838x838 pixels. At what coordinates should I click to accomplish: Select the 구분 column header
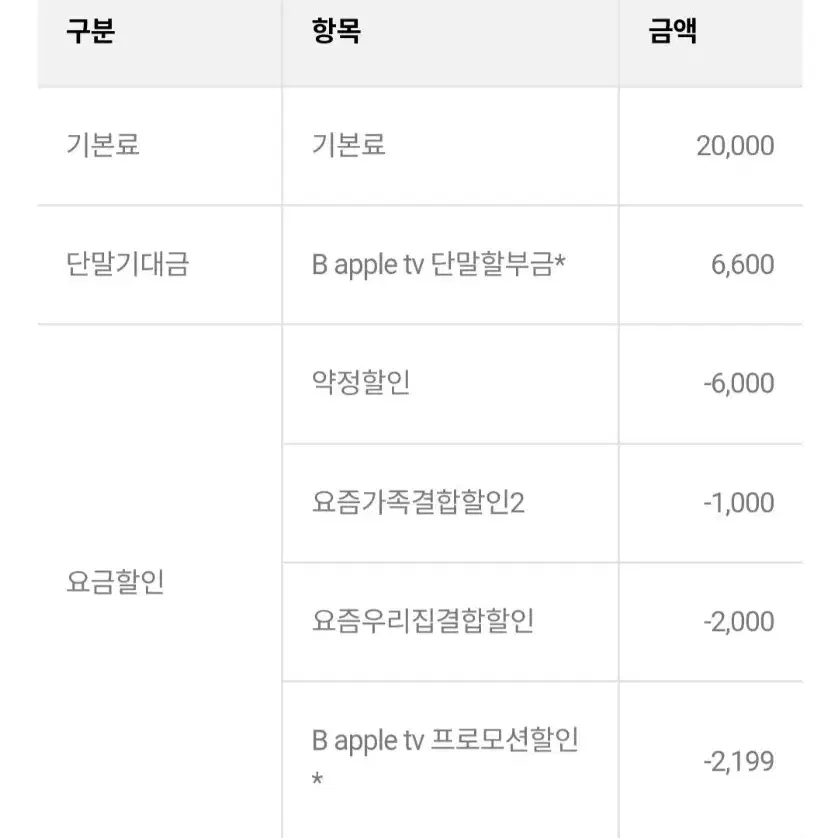(x=90, y=30)
